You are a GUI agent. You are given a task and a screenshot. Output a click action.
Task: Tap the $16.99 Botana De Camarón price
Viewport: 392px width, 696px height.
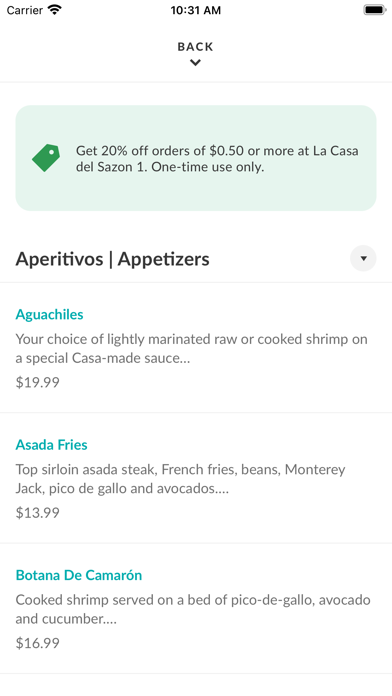37,643
